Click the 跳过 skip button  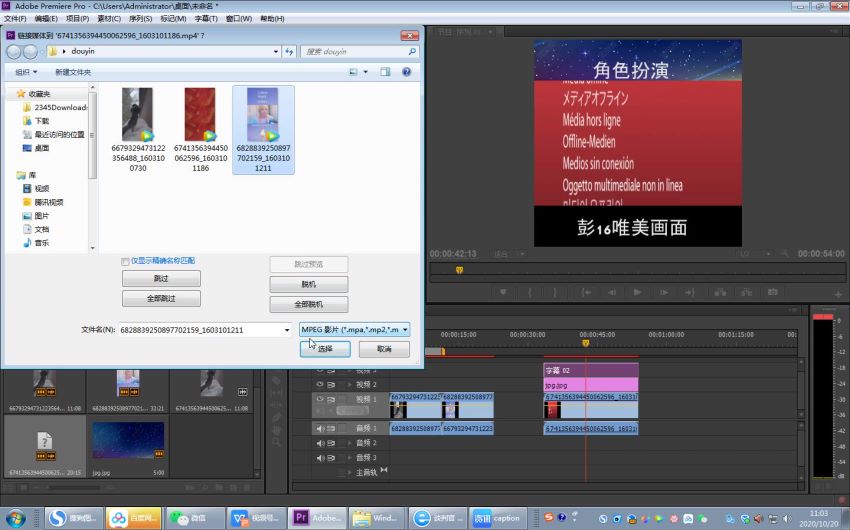(x=161, y=279)
